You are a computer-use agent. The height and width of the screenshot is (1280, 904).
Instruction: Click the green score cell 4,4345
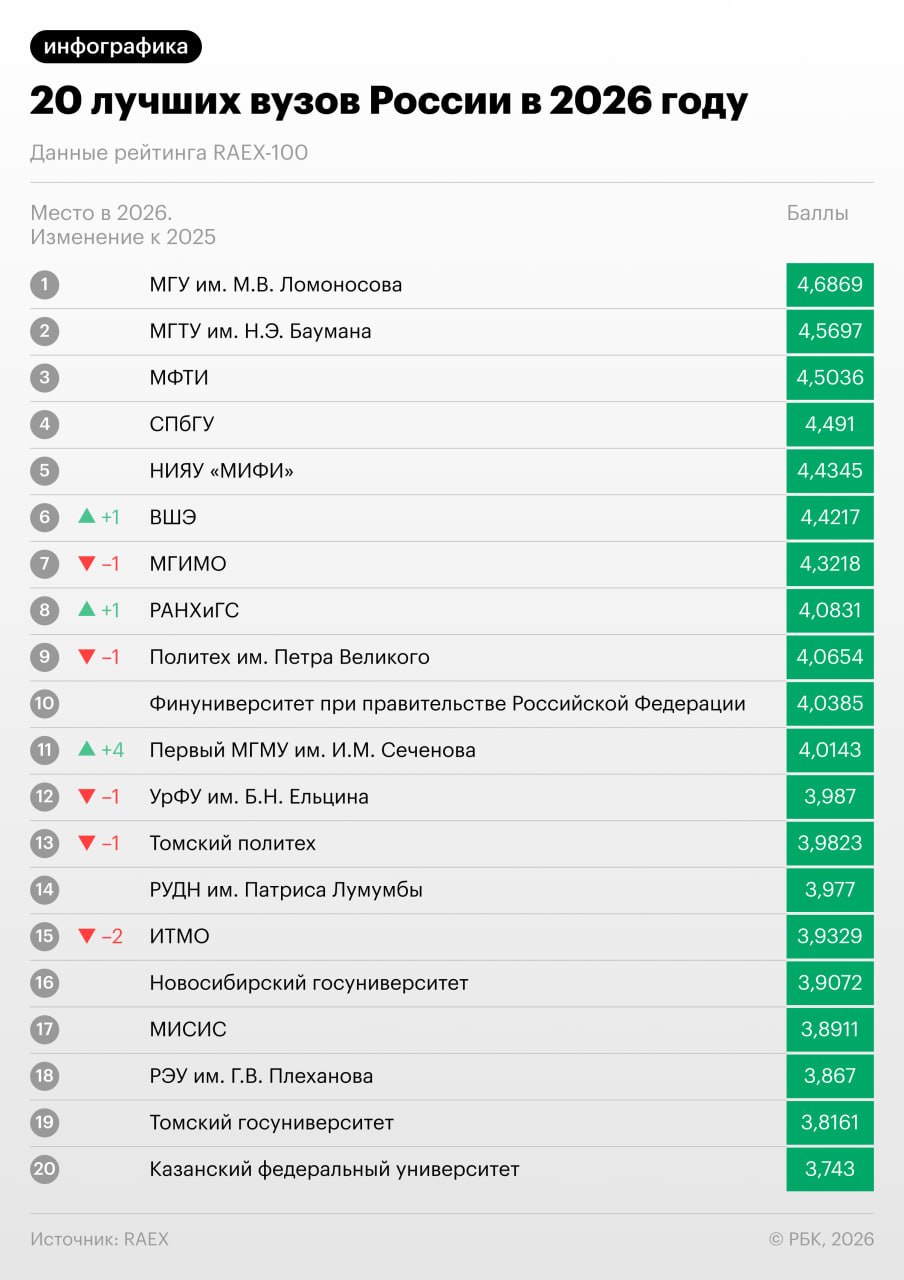[830, 471]
